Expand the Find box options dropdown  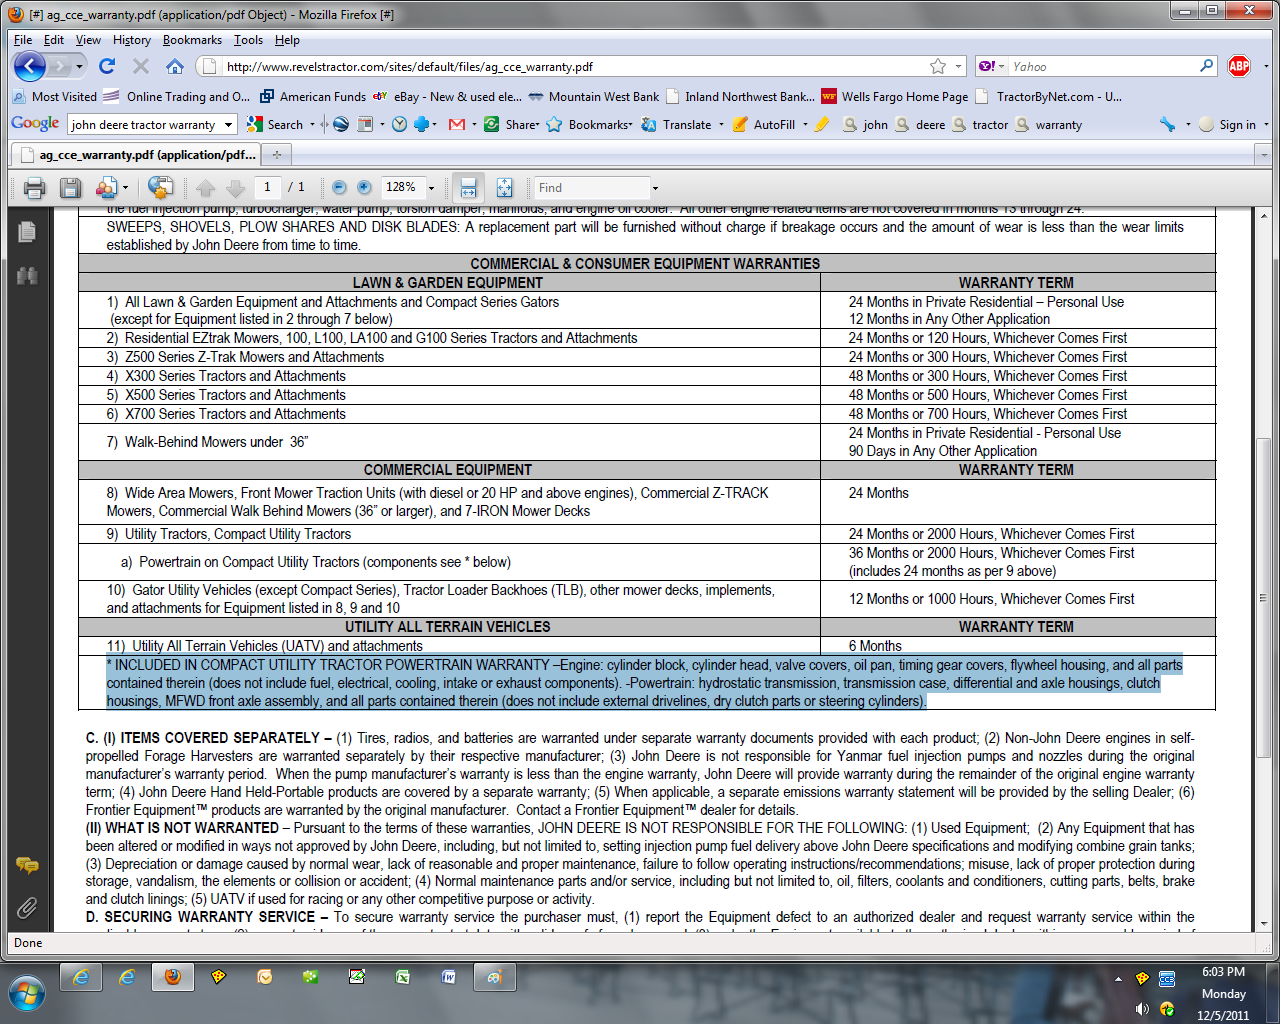click(x=655, y=188)
